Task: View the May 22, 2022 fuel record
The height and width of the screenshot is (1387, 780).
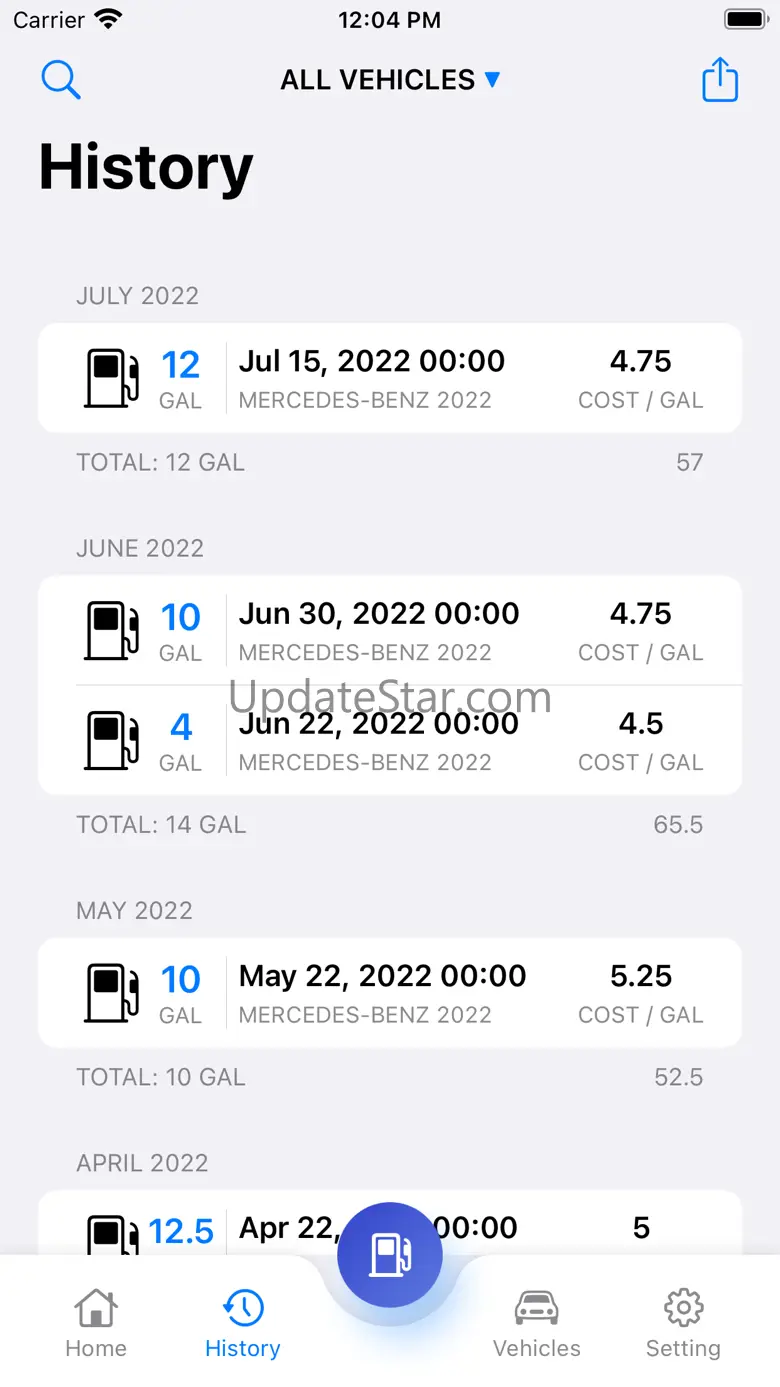Action: (x=390, y=993)
